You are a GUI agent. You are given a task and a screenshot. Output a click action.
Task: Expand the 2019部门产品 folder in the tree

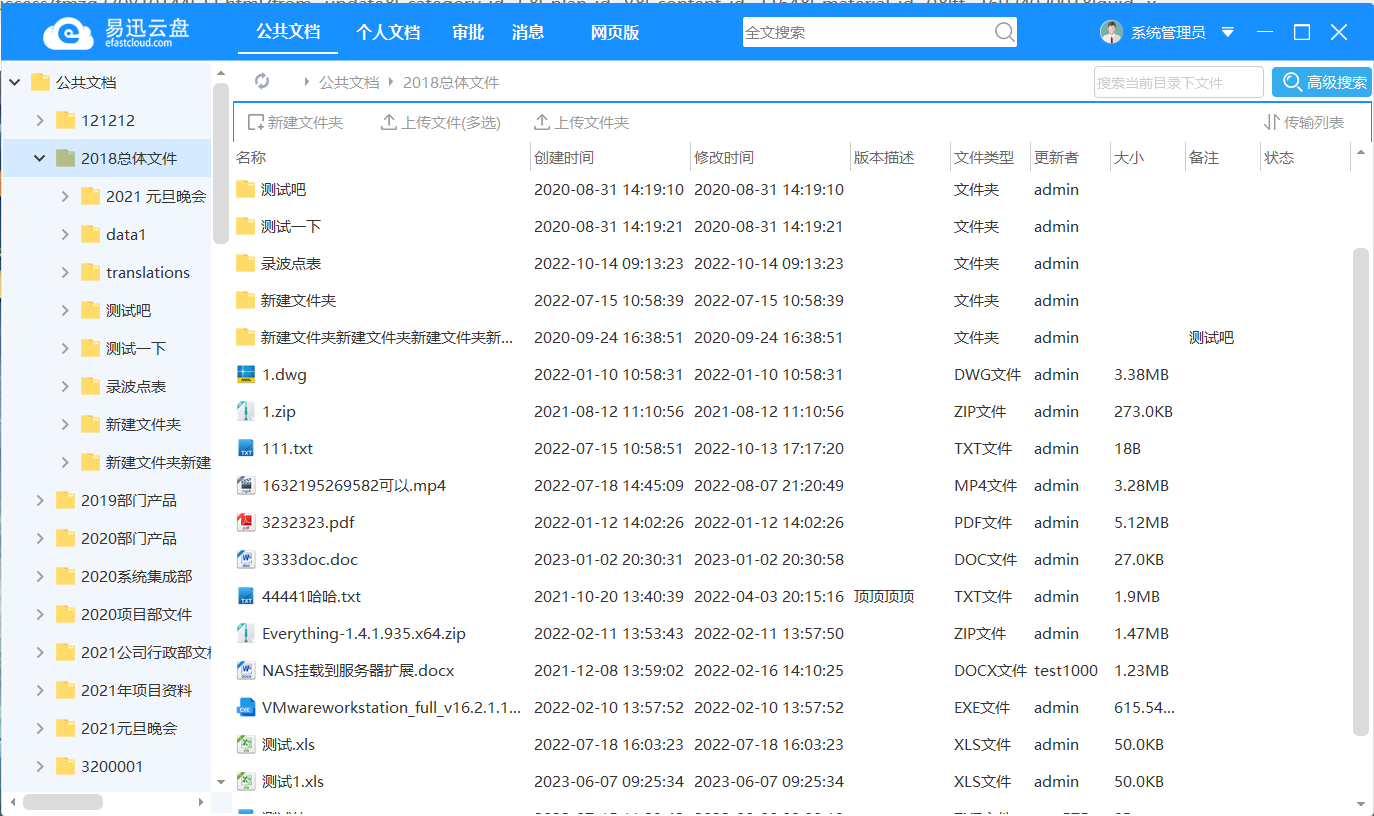pyautogui.click(x=40, y=500)
